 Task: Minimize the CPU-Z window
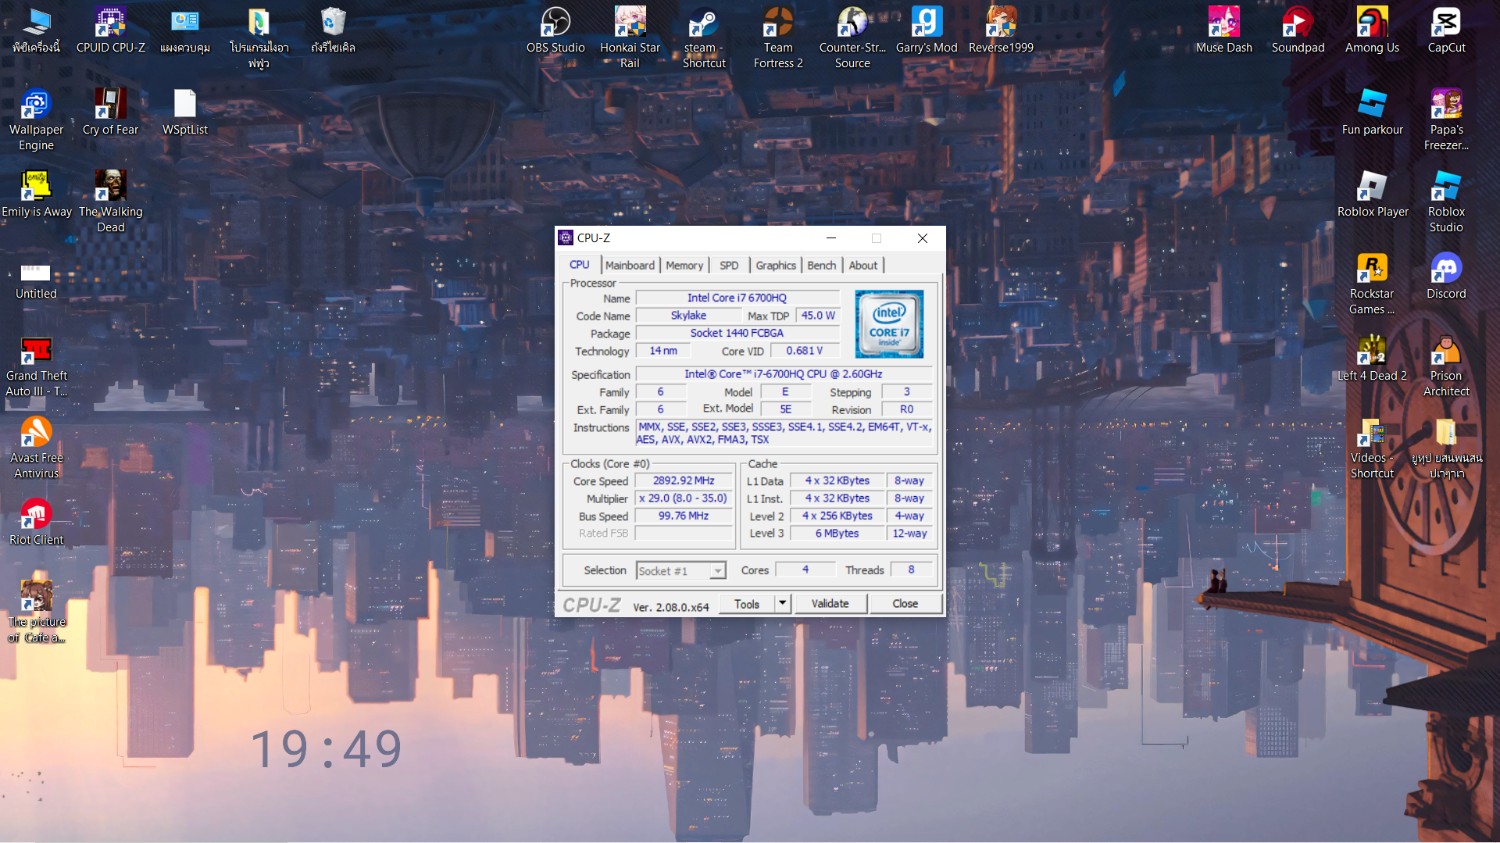831,238
